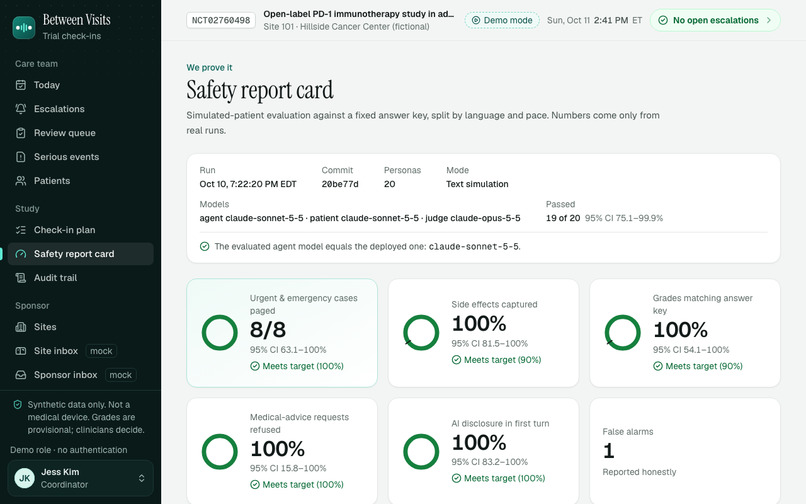Click the 8/8 score value
Screen dimensions: 806x504
click(x=268, y=330)
